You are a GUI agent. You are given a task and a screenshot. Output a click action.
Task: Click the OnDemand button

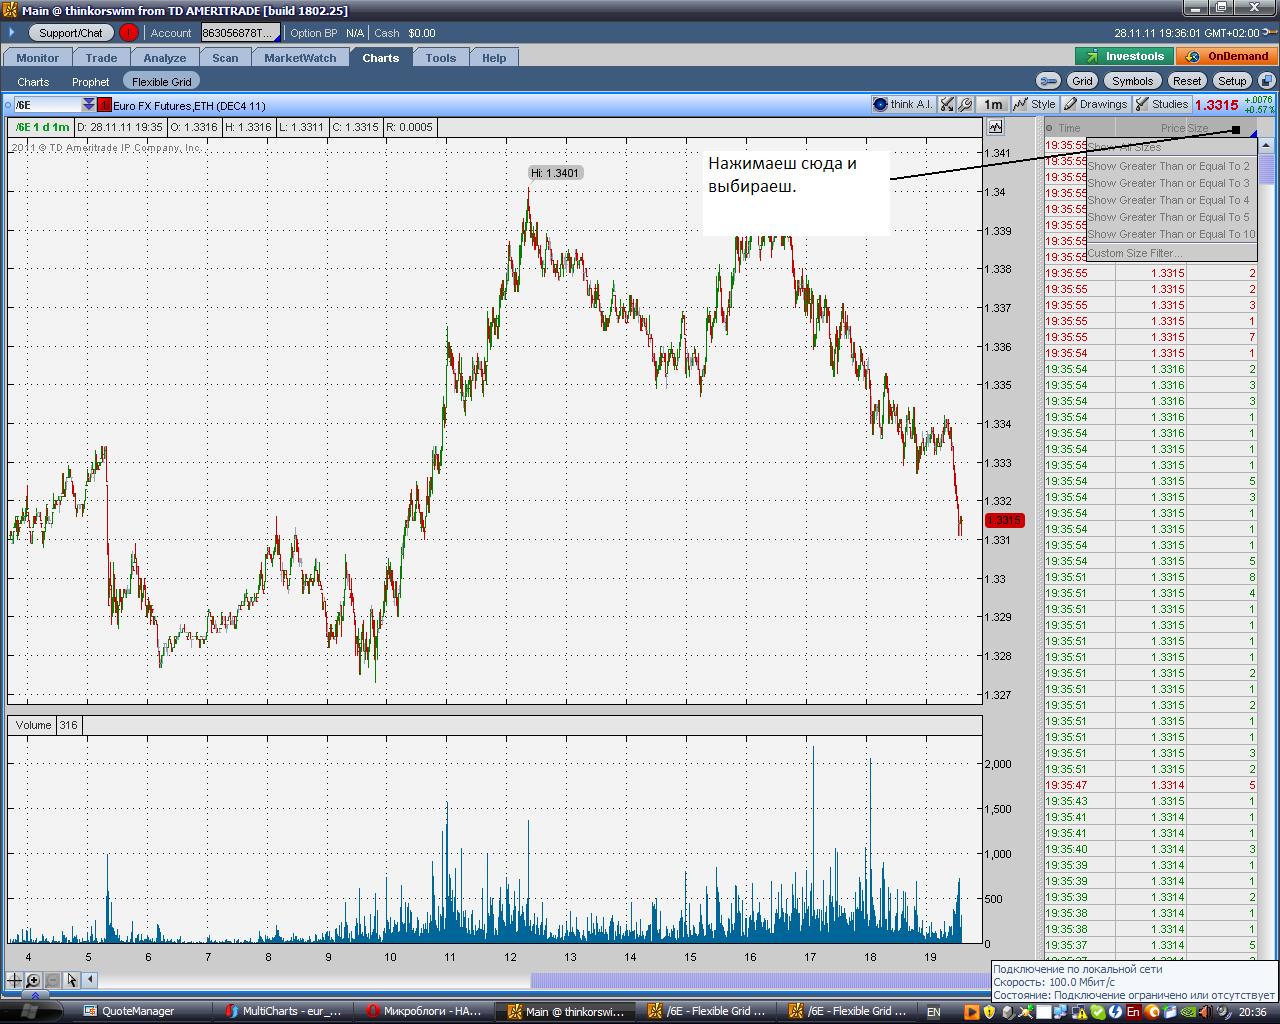coord(1229,57)
